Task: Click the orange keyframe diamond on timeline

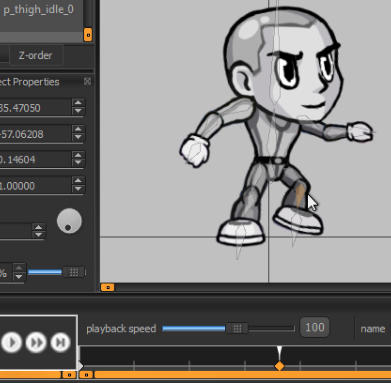Action: [x=280, y=366]
